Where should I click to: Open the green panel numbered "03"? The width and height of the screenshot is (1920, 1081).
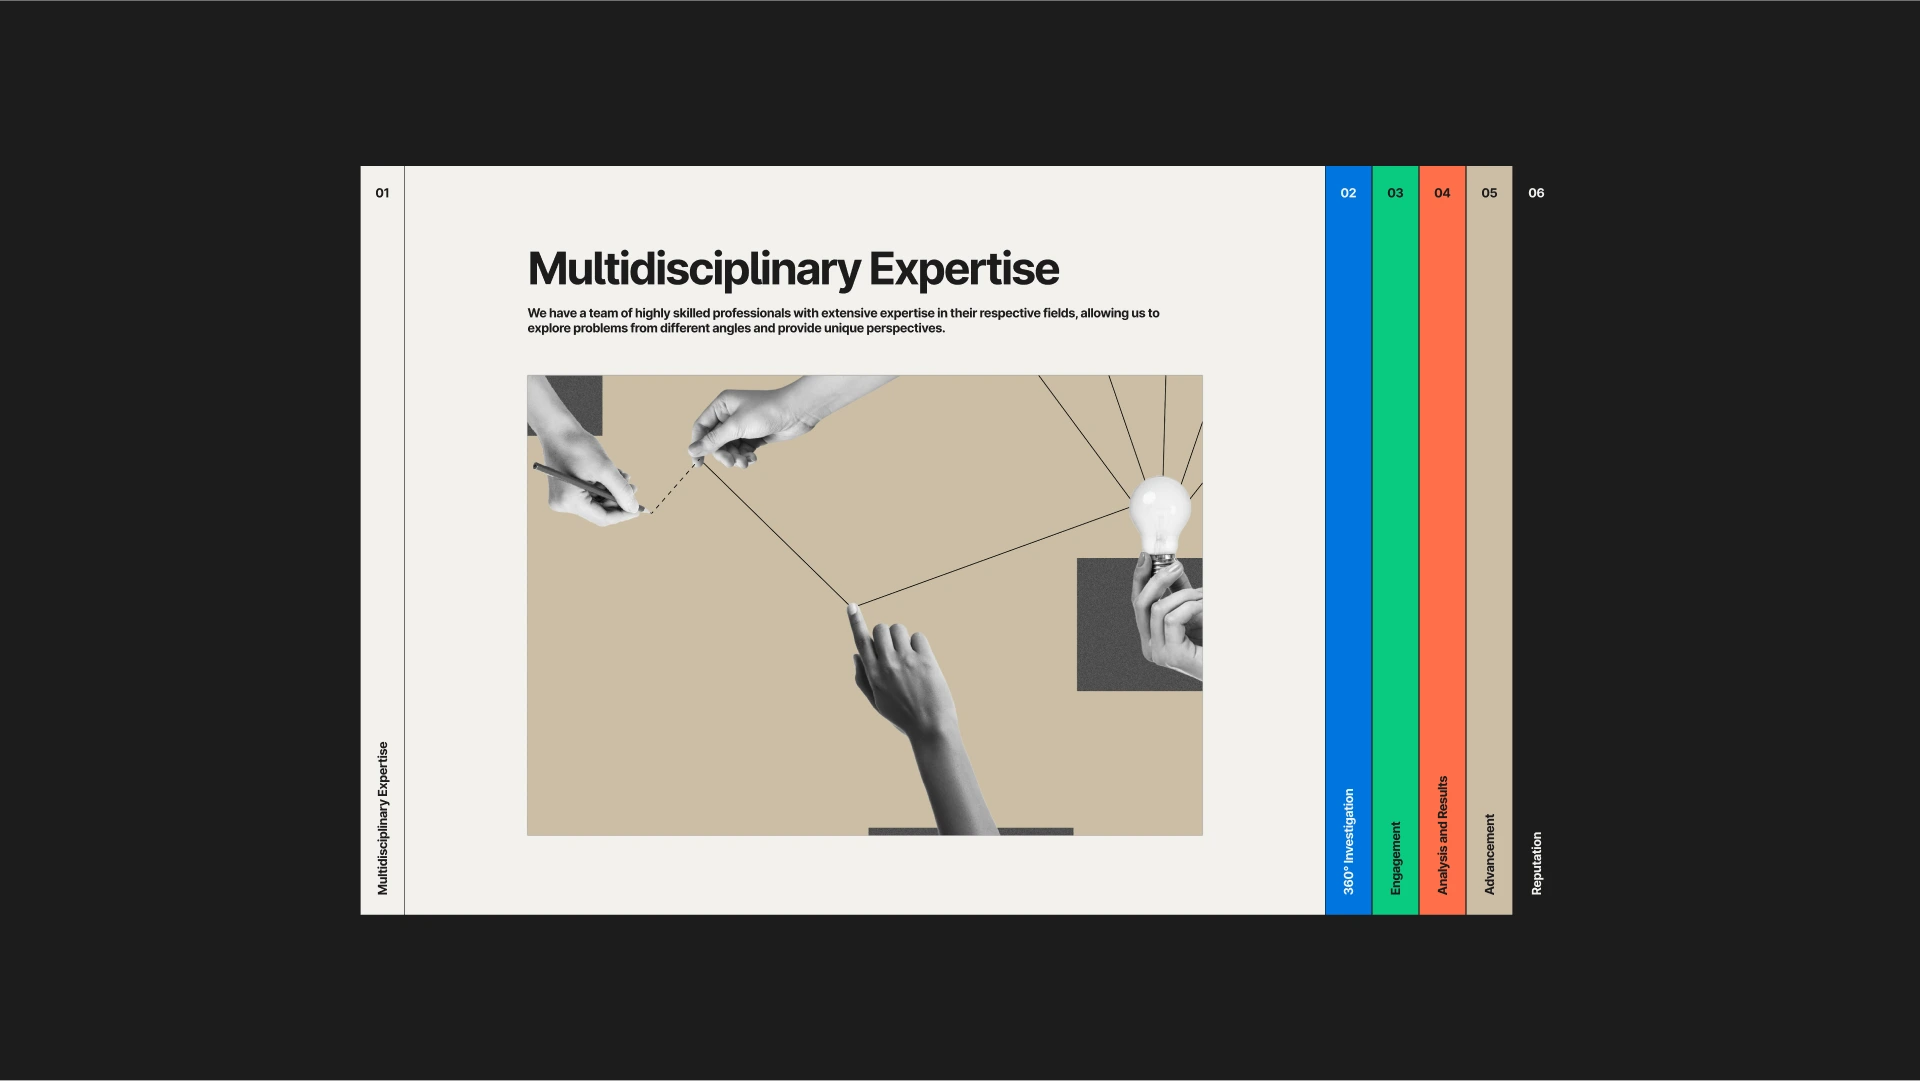[x=1395, y=193]
